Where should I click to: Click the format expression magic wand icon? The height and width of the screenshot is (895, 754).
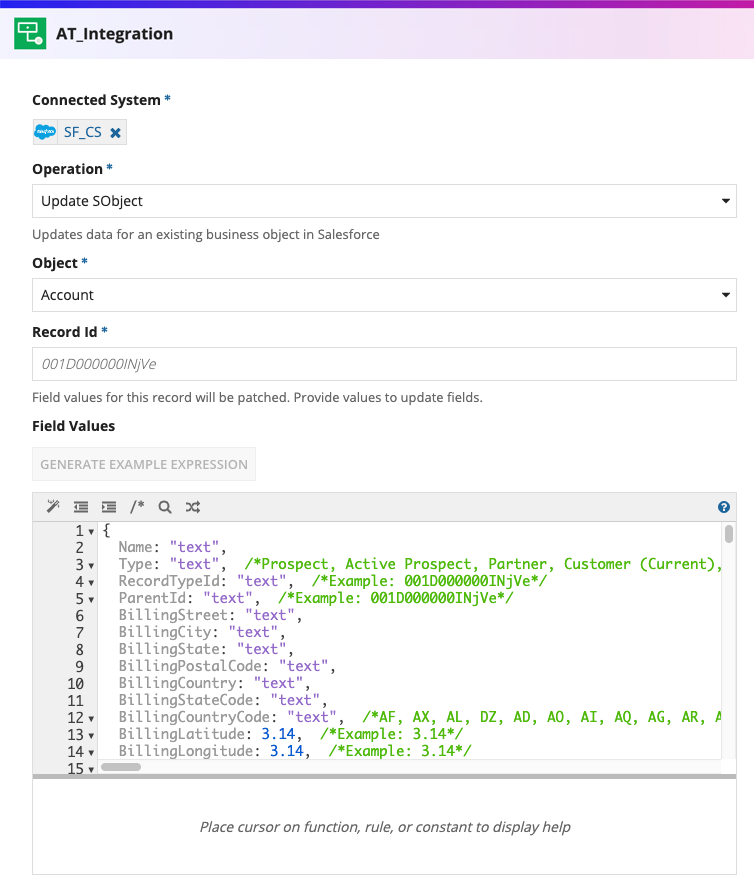coord(53,507)
